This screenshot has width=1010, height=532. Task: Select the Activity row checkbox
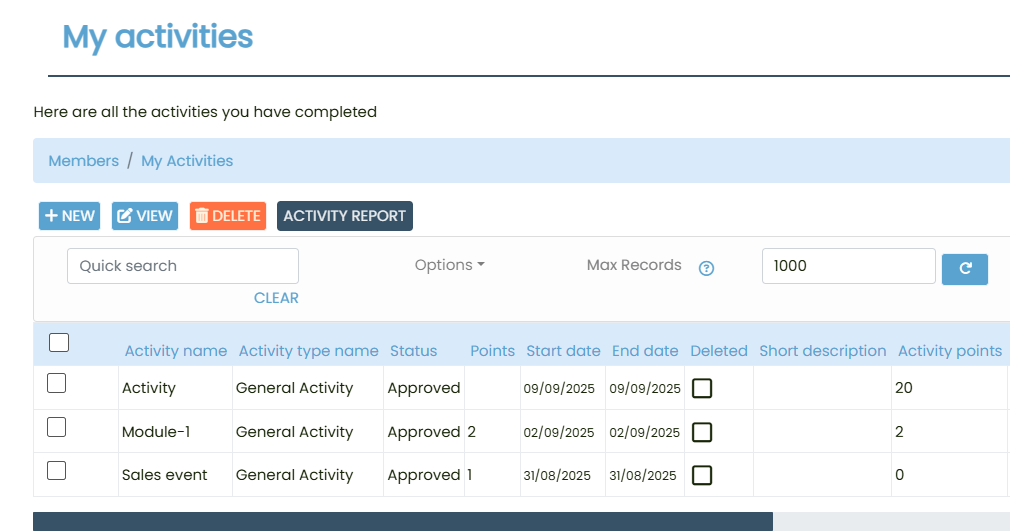click(57, 383)
